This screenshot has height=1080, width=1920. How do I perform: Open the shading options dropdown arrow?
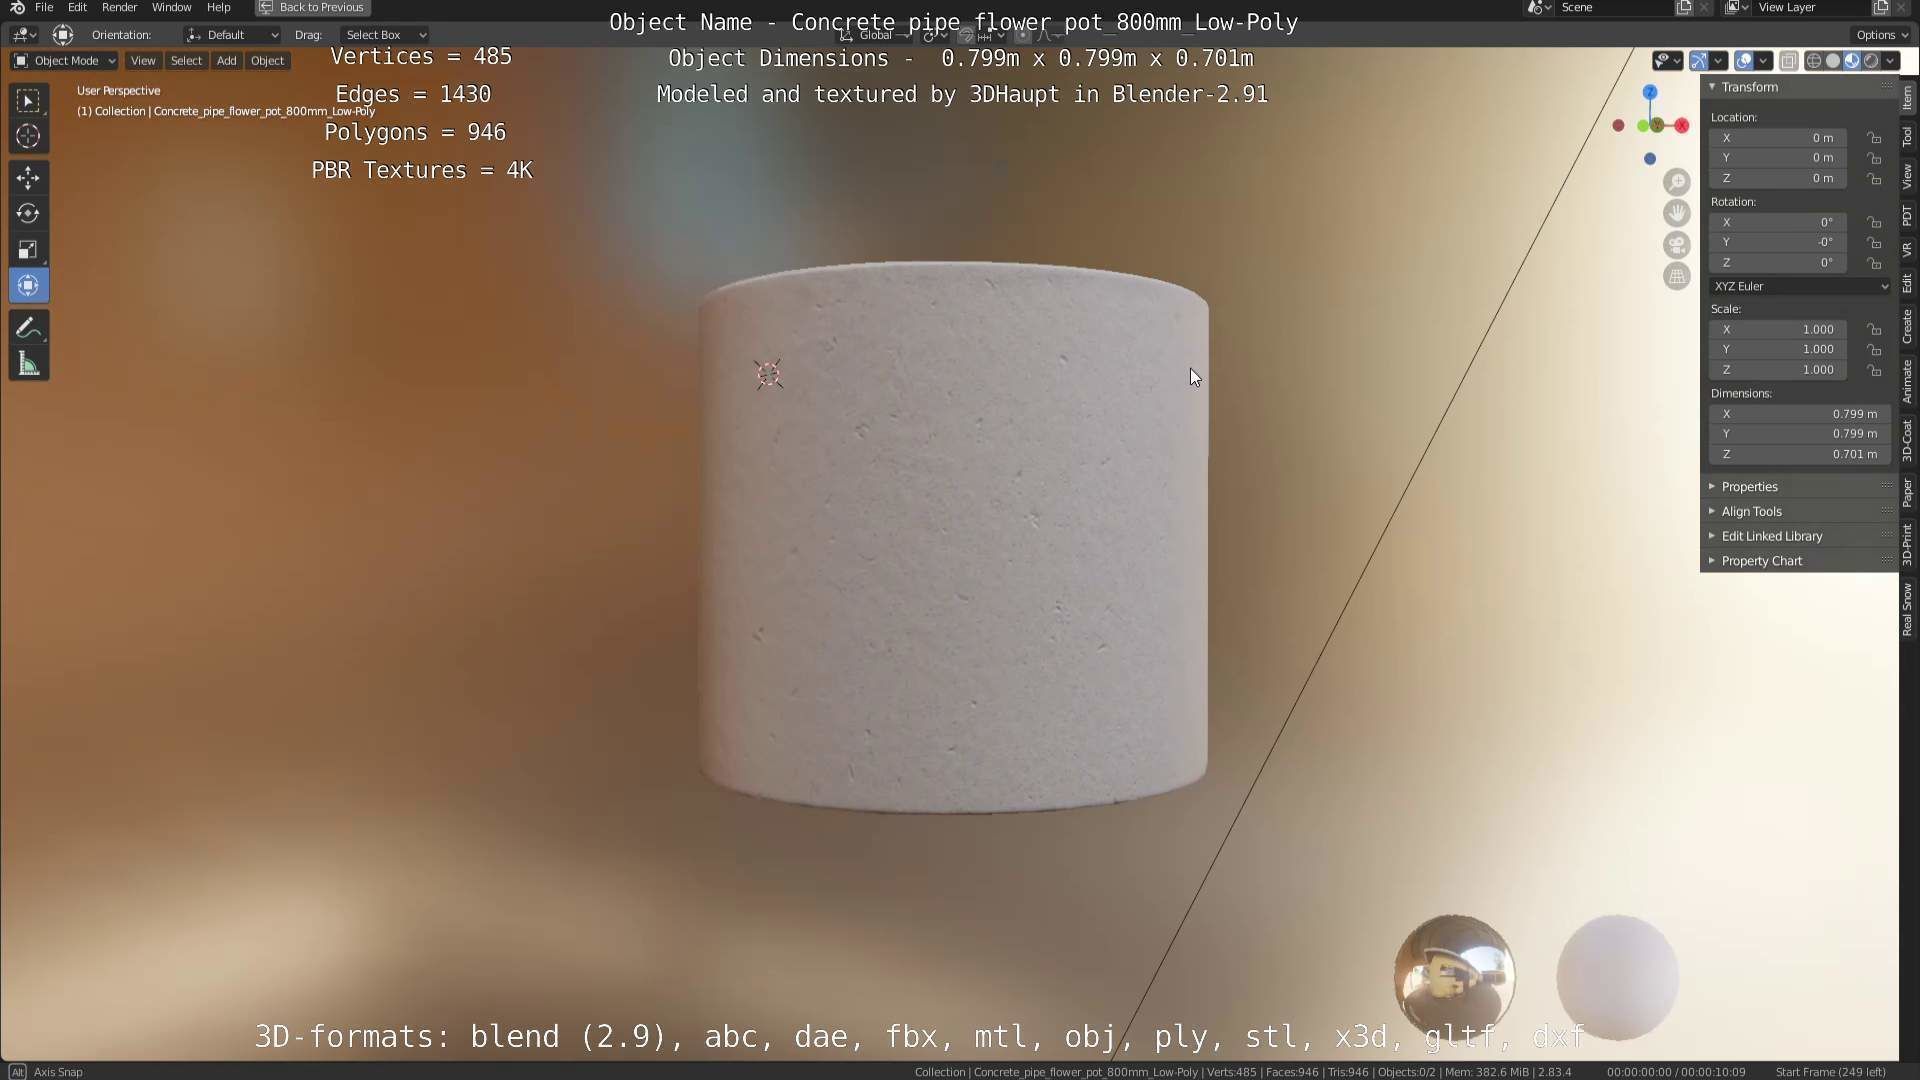tap(1890, 61)
